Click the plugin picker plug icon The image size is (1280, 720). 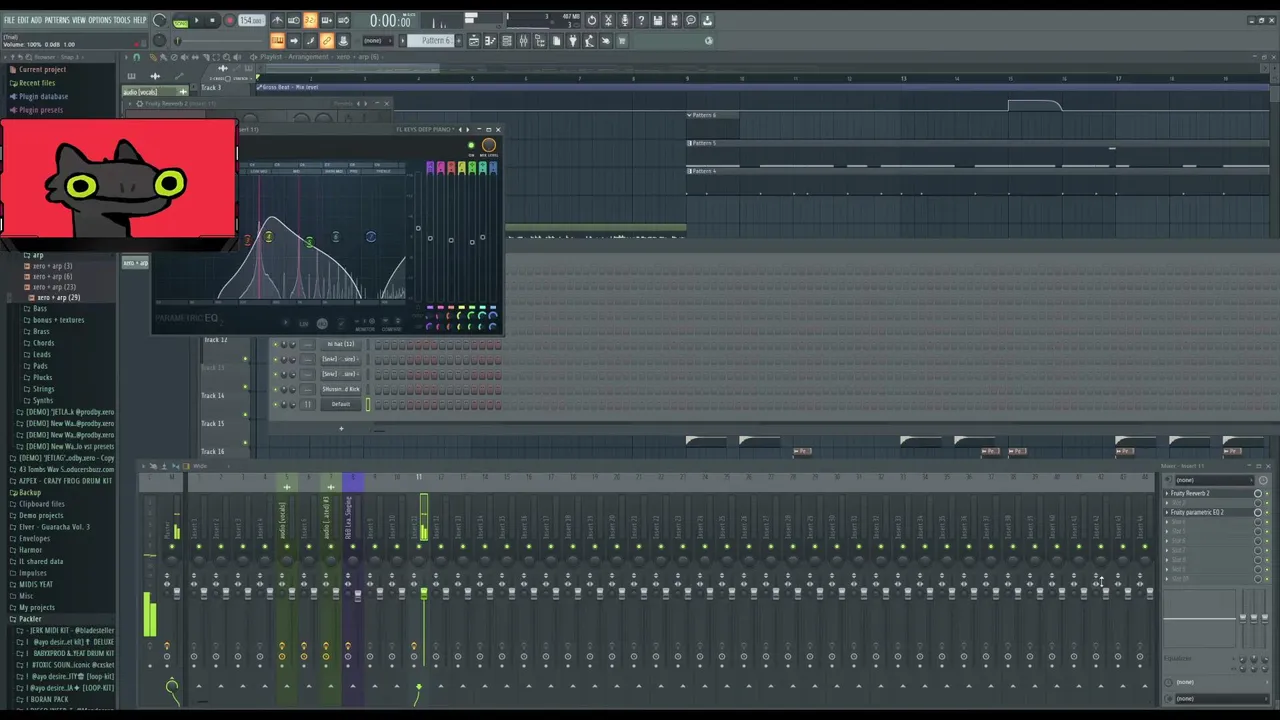point(573,40)
